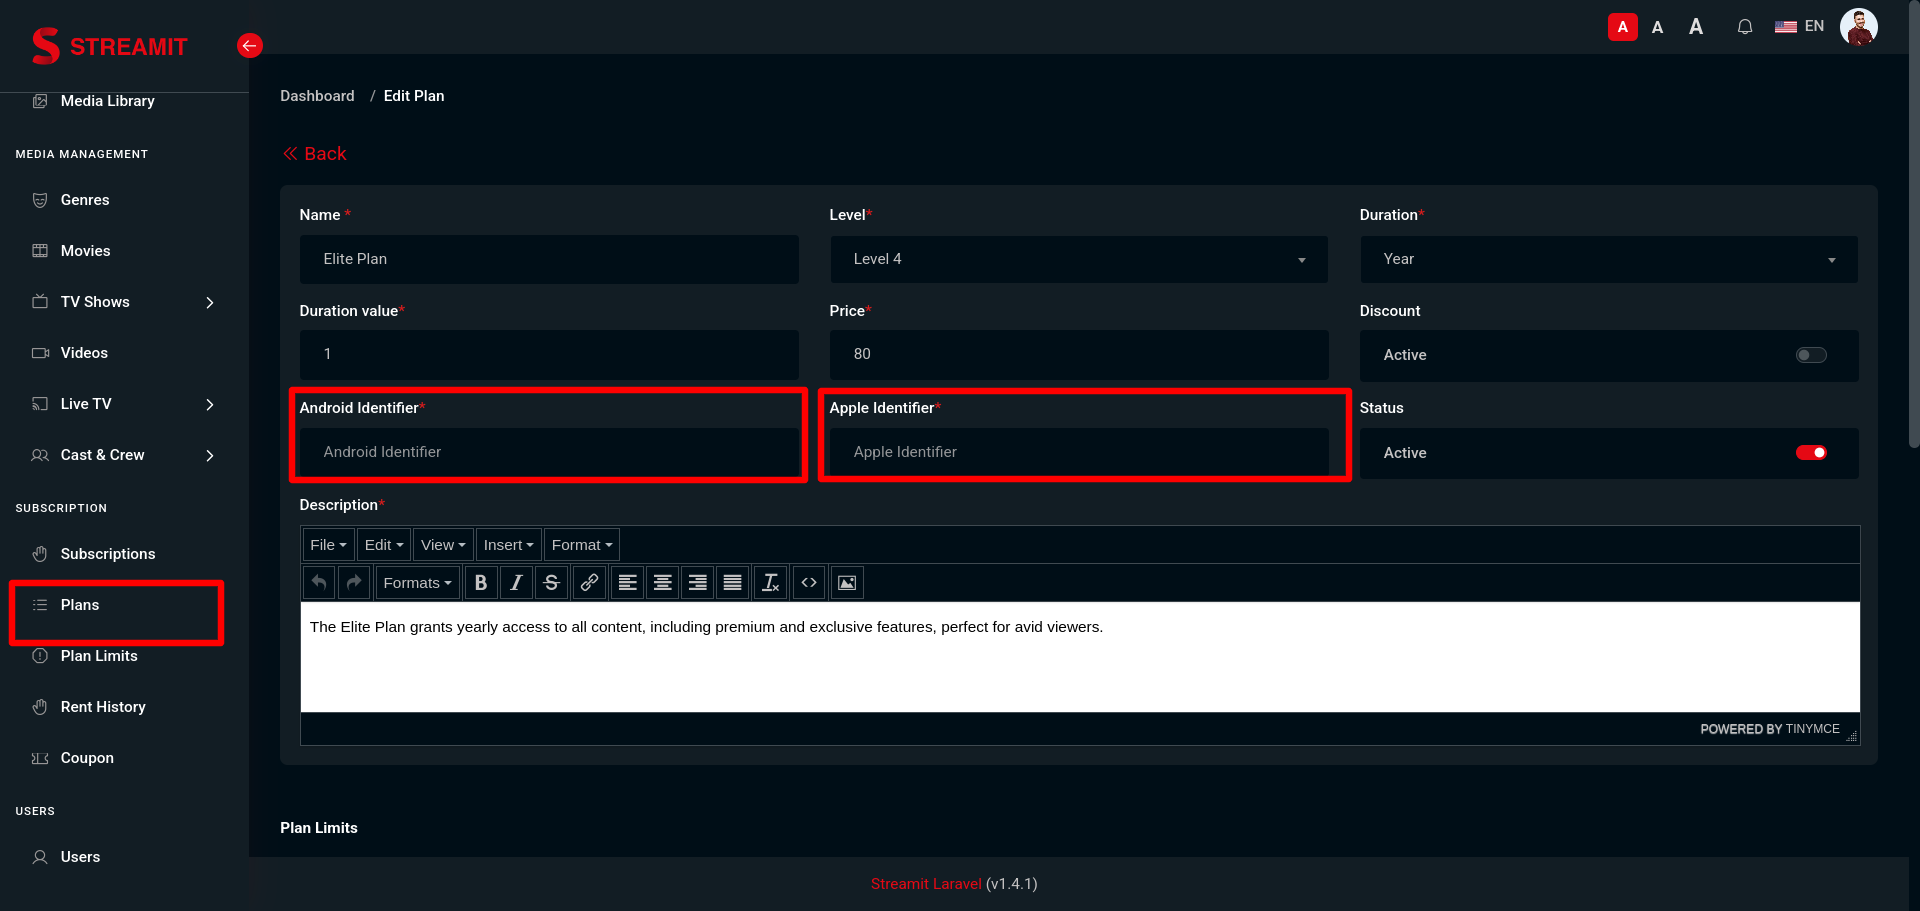1920x911 pixels.
Task: Click the editor resize handle
Action: tap(1851, 736)
